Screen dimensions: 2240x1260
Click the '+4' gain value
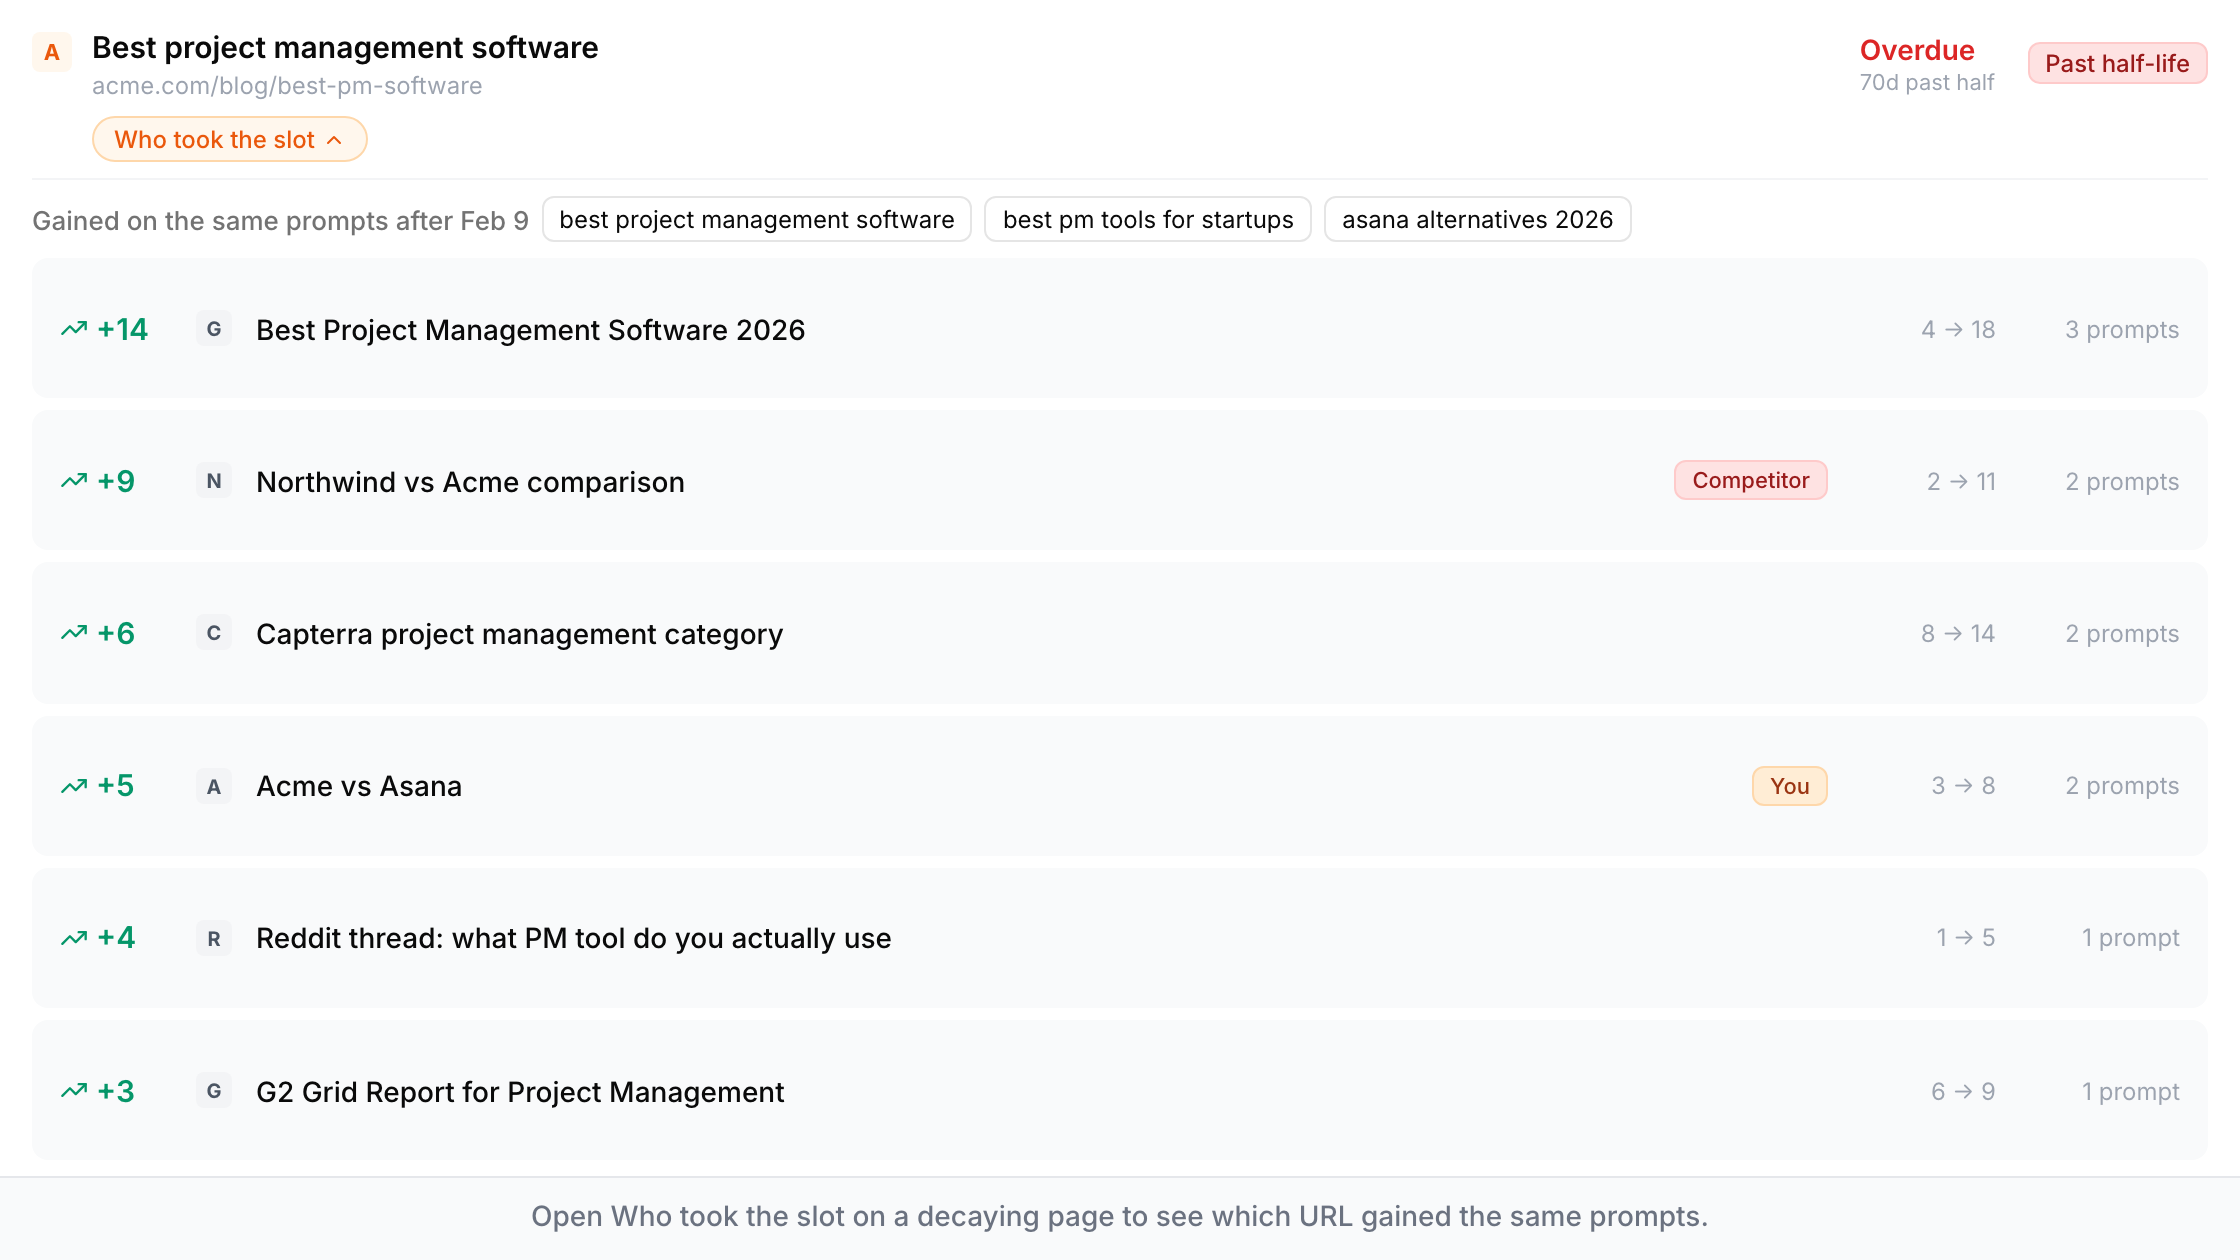[x=116, y=938]
